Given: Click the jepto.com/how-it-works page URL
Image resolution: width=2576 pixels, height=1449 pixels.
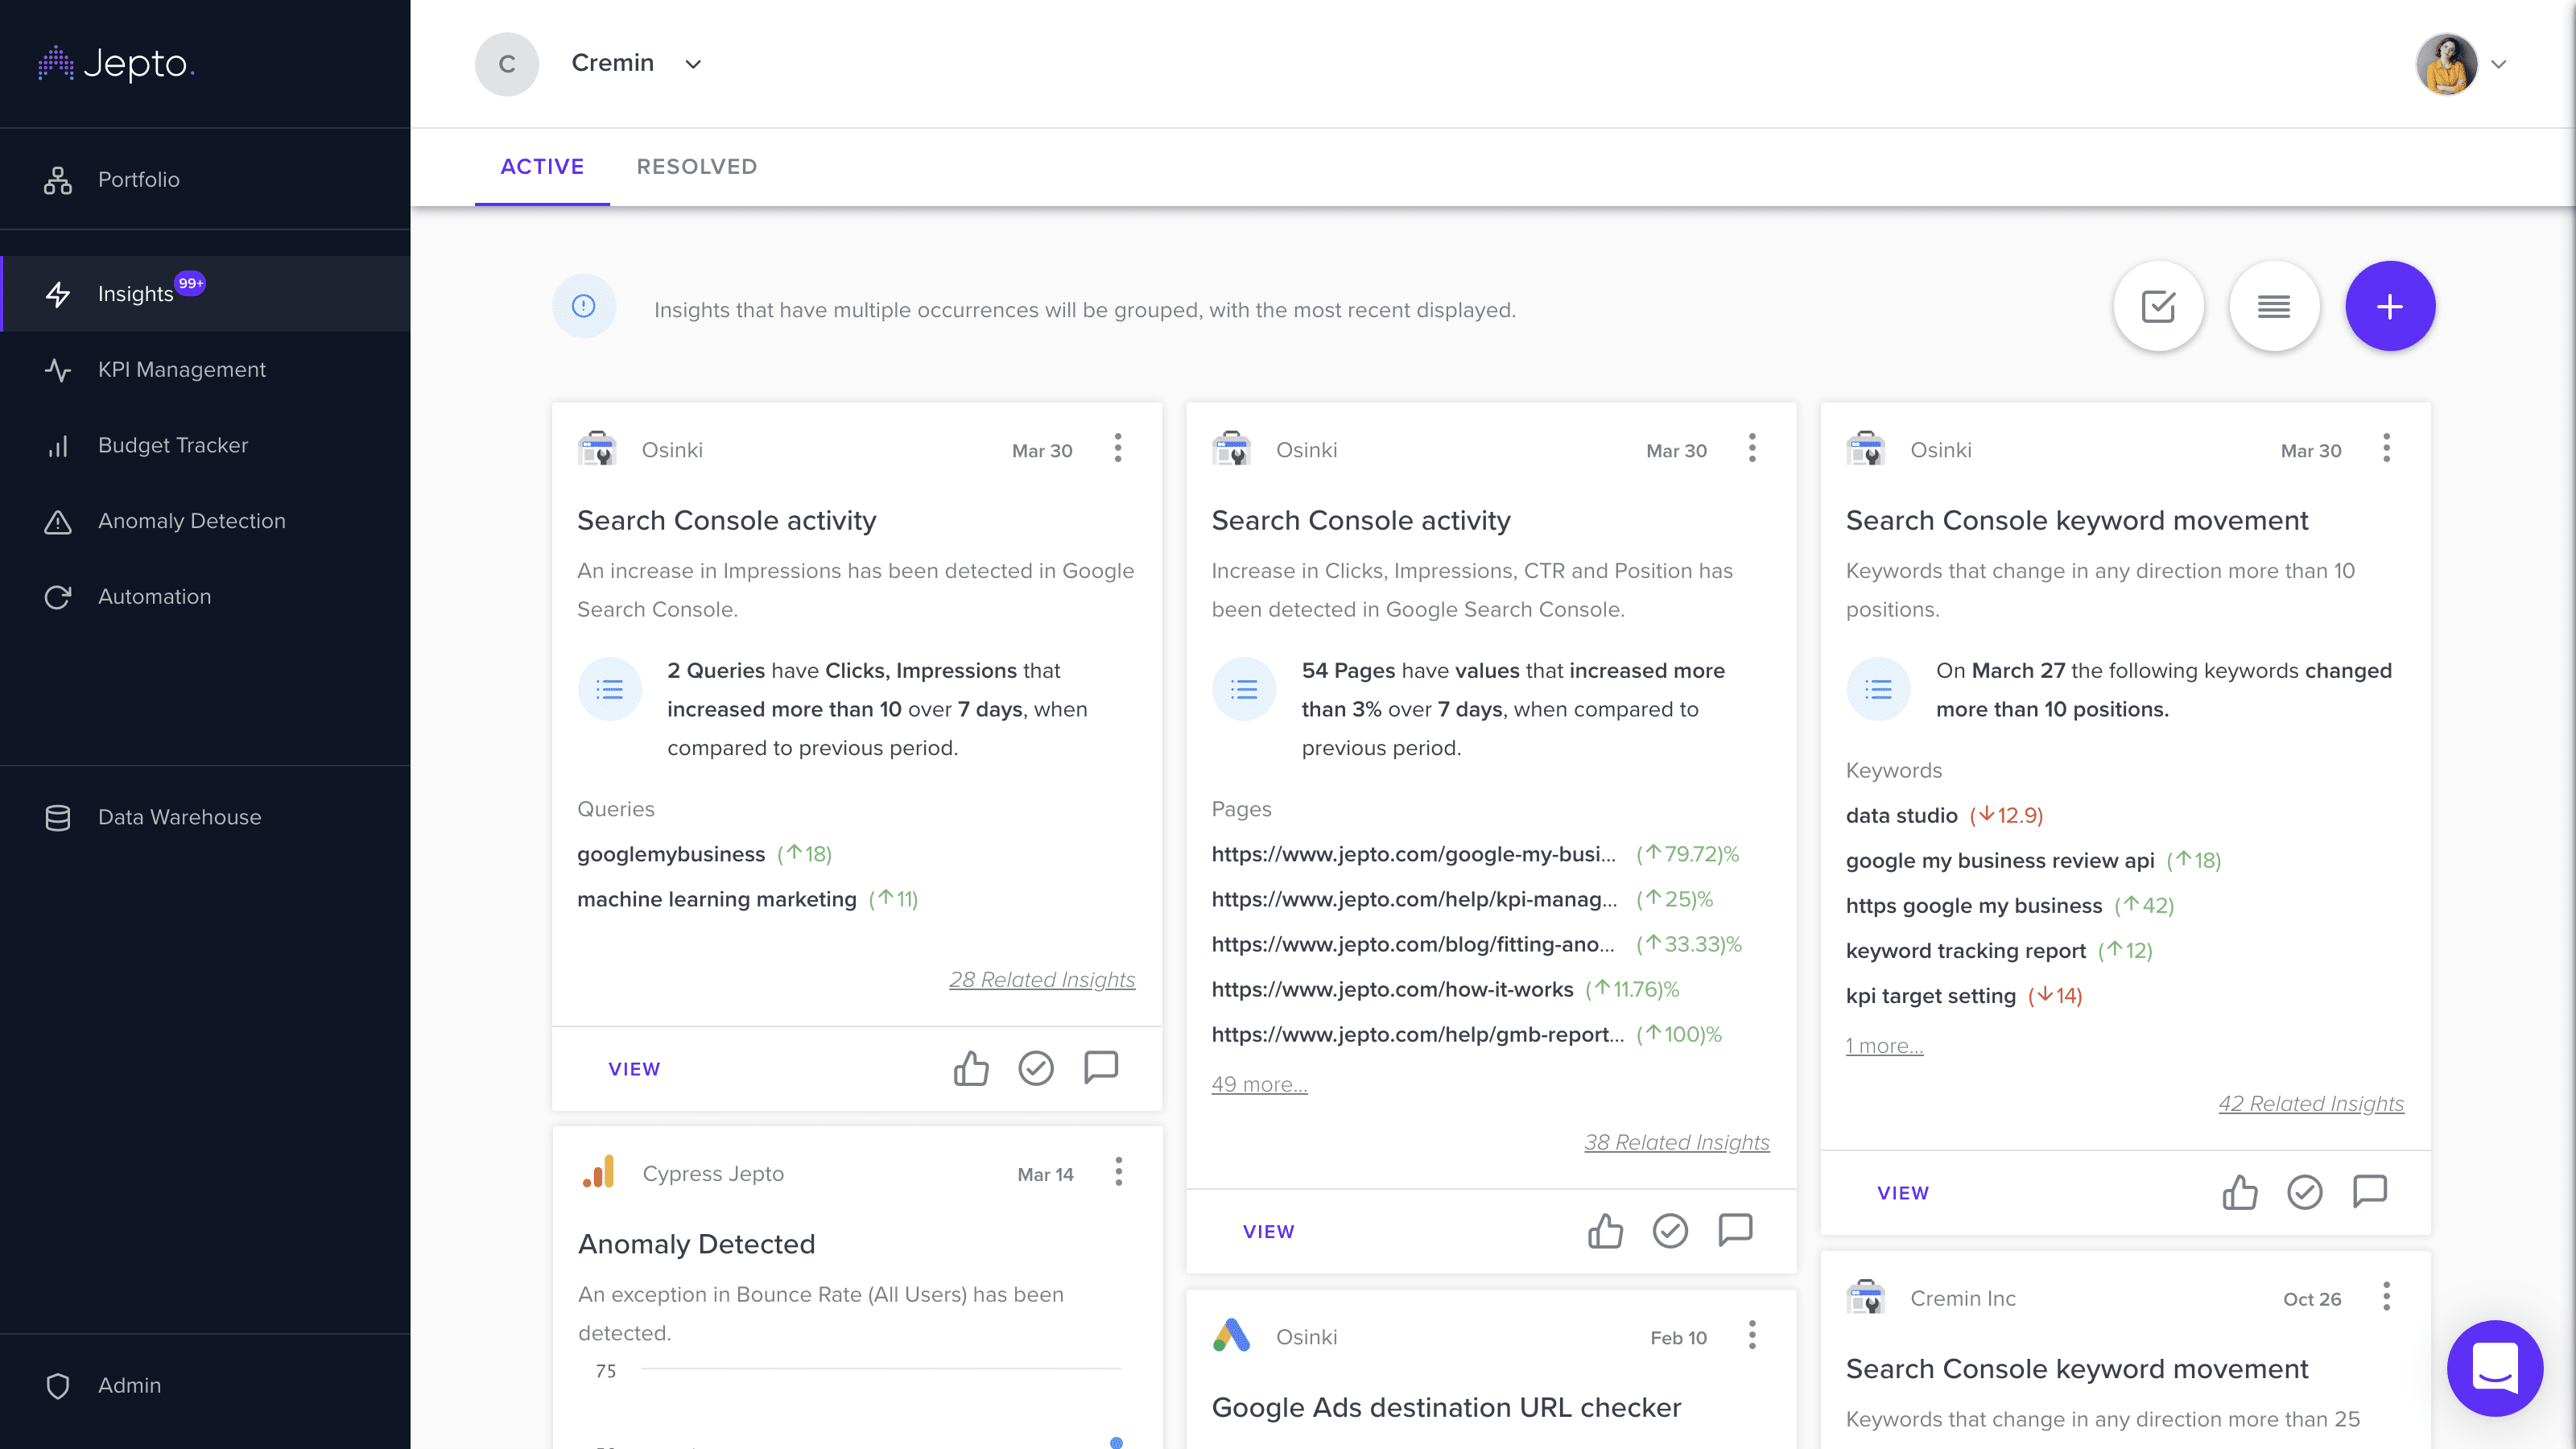Looking at the screenshot, I should pyautogui.click(x=1392, y=990).
